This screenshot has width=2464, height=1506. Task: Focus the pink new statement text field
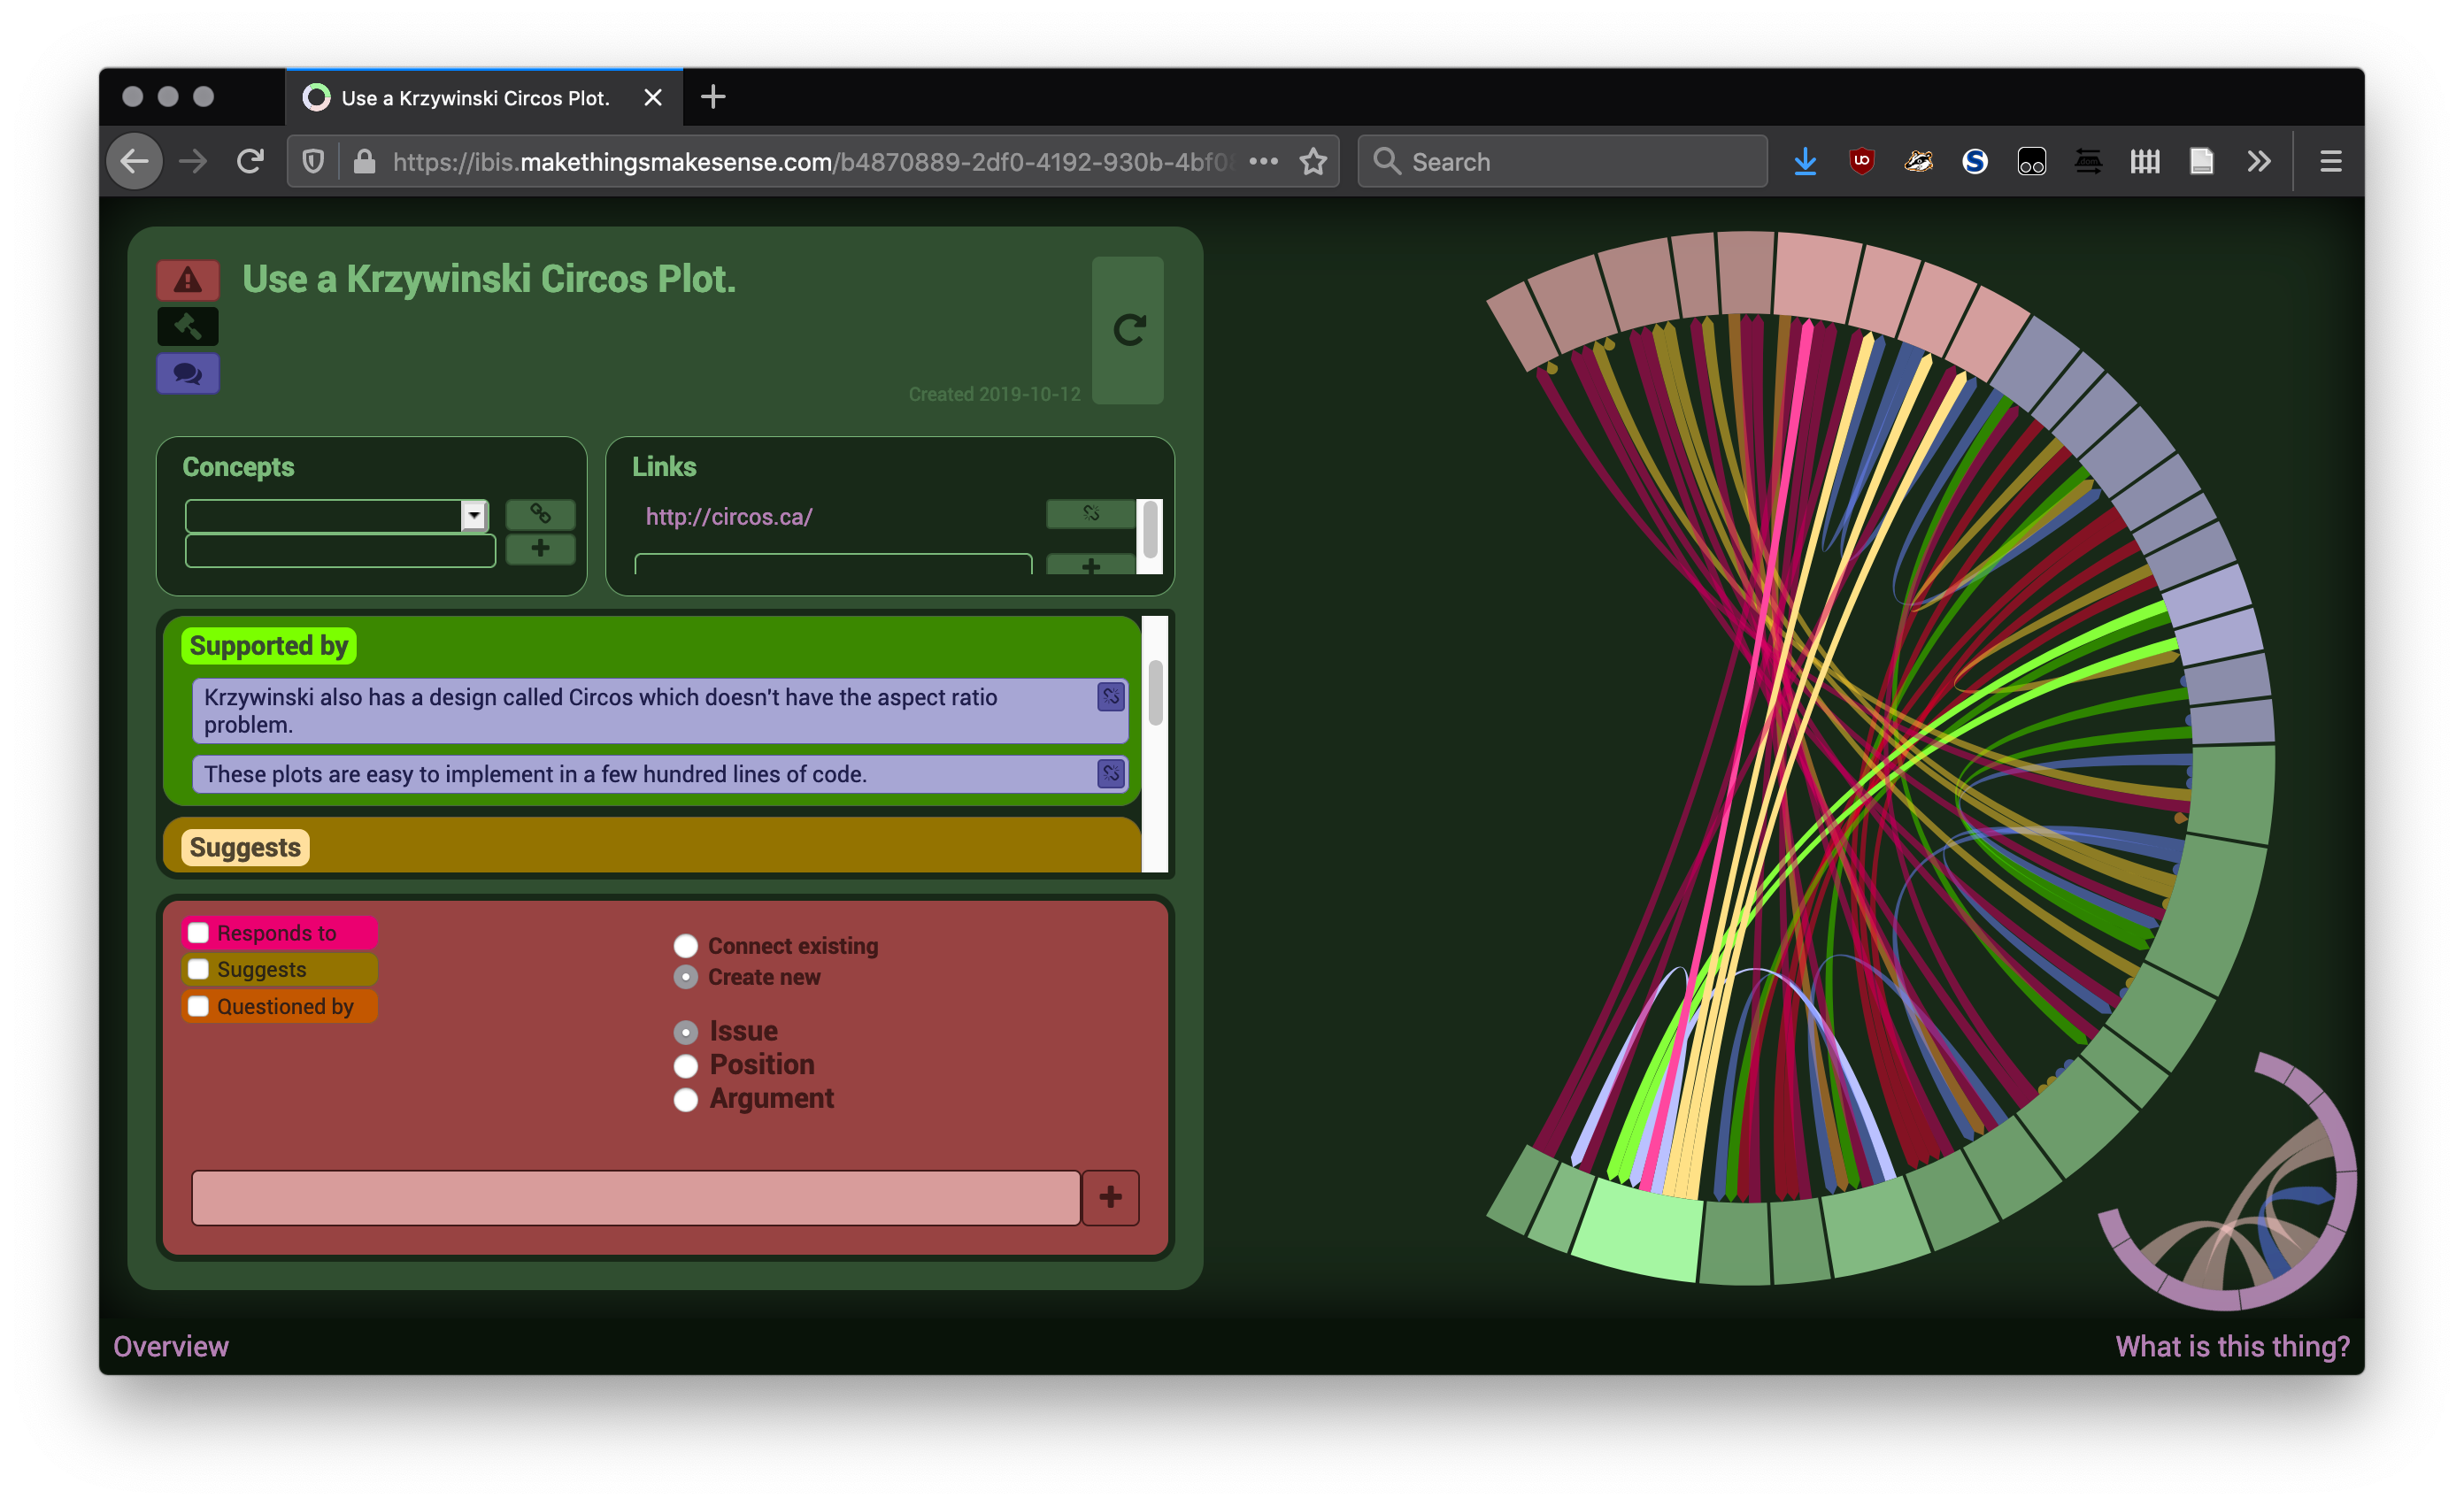pos(636,1197)
